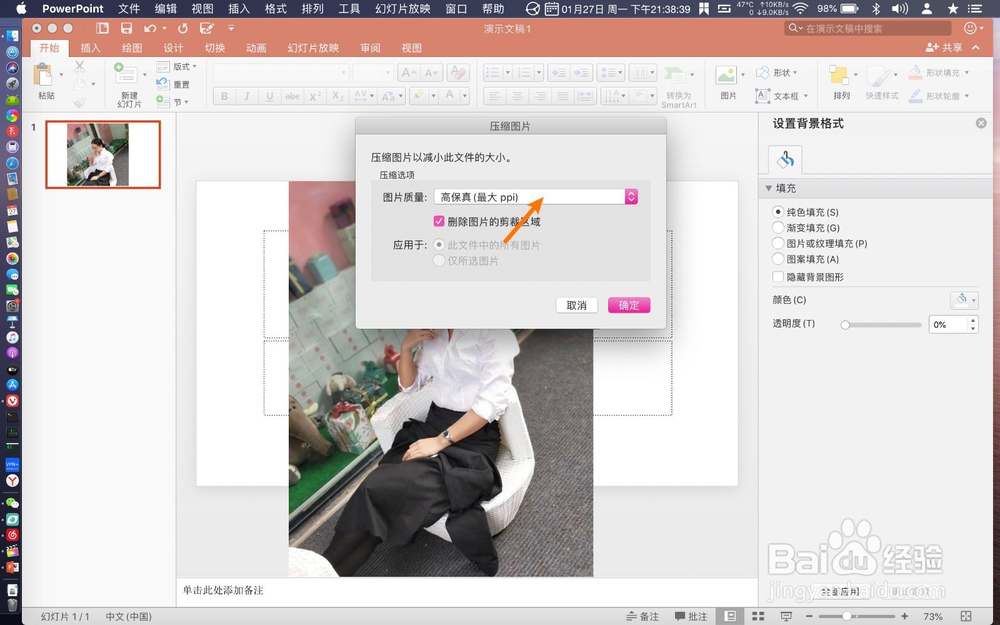Select slide 1 thumbnail in slide pane
This screenshot has height=625, width=1000.
click(102, 154)
